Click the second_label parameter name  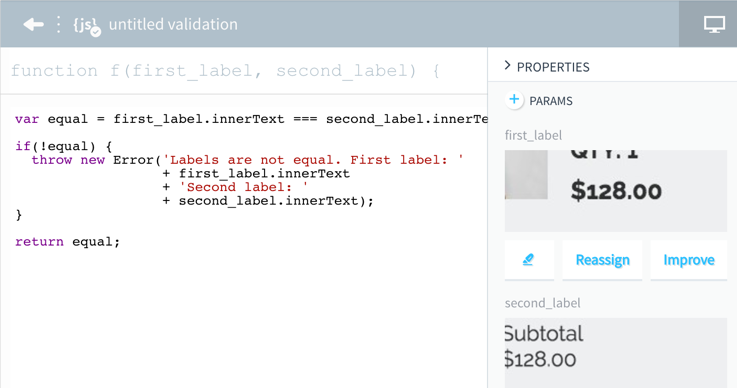point(542,303)
